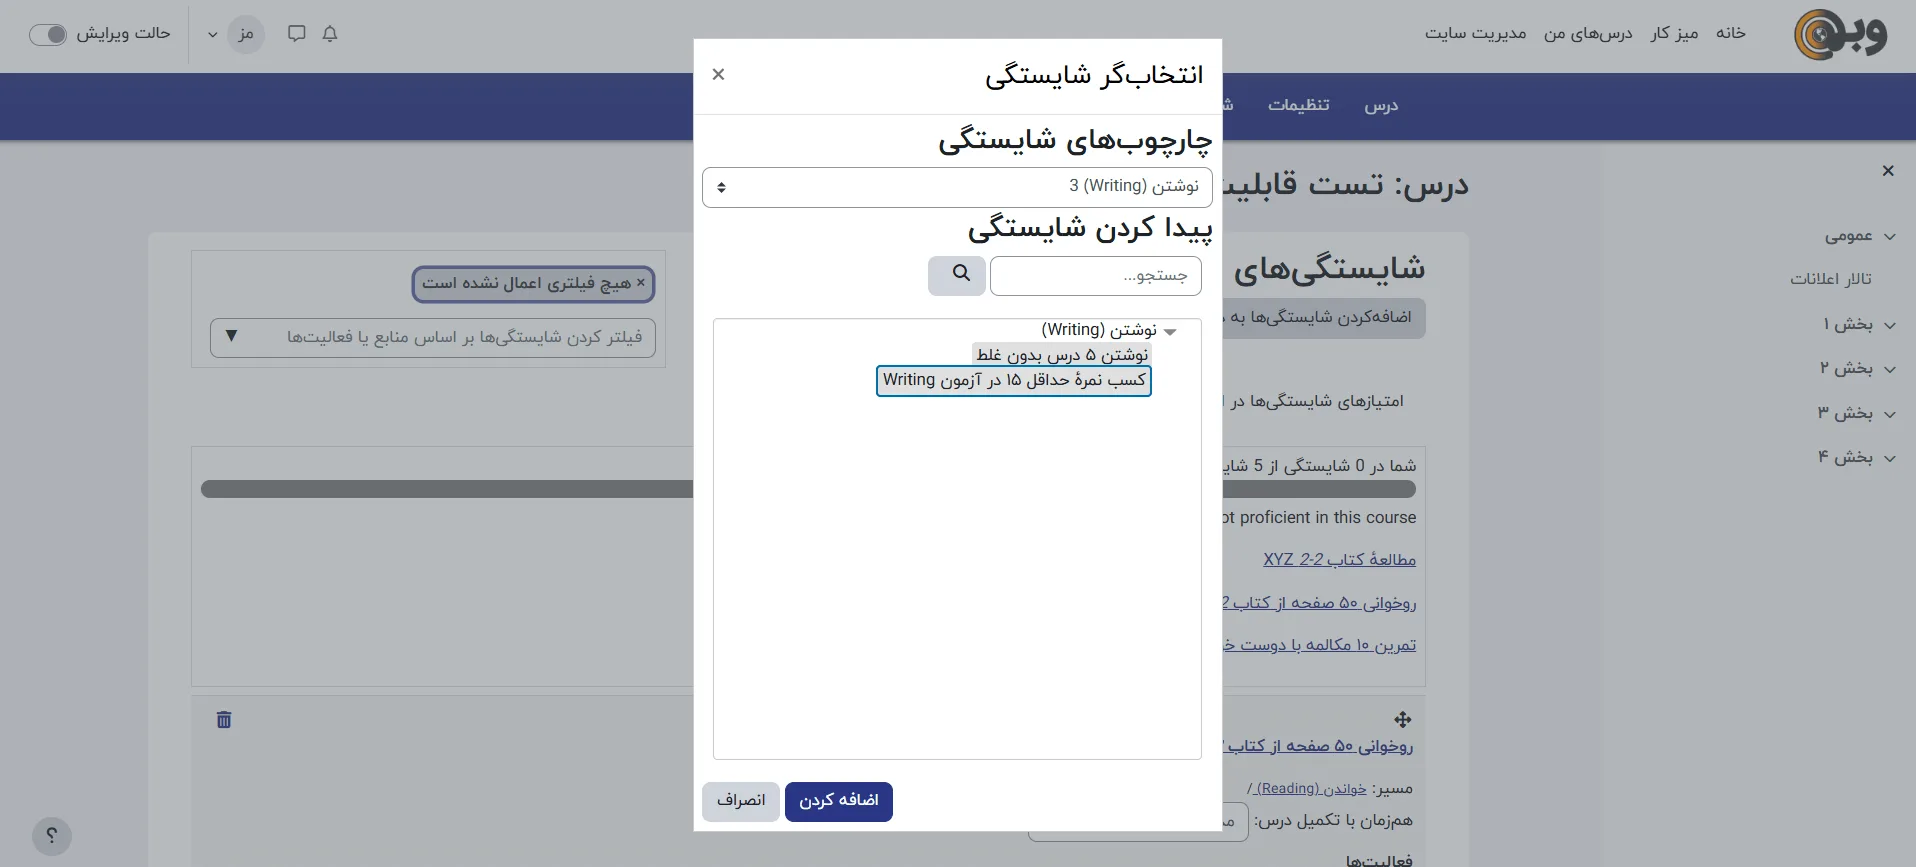Click the اضافه کردن button
Image resolution: width=1916 pixels, height=867 pixels.
pyautogui.click(x=838, y=801)
